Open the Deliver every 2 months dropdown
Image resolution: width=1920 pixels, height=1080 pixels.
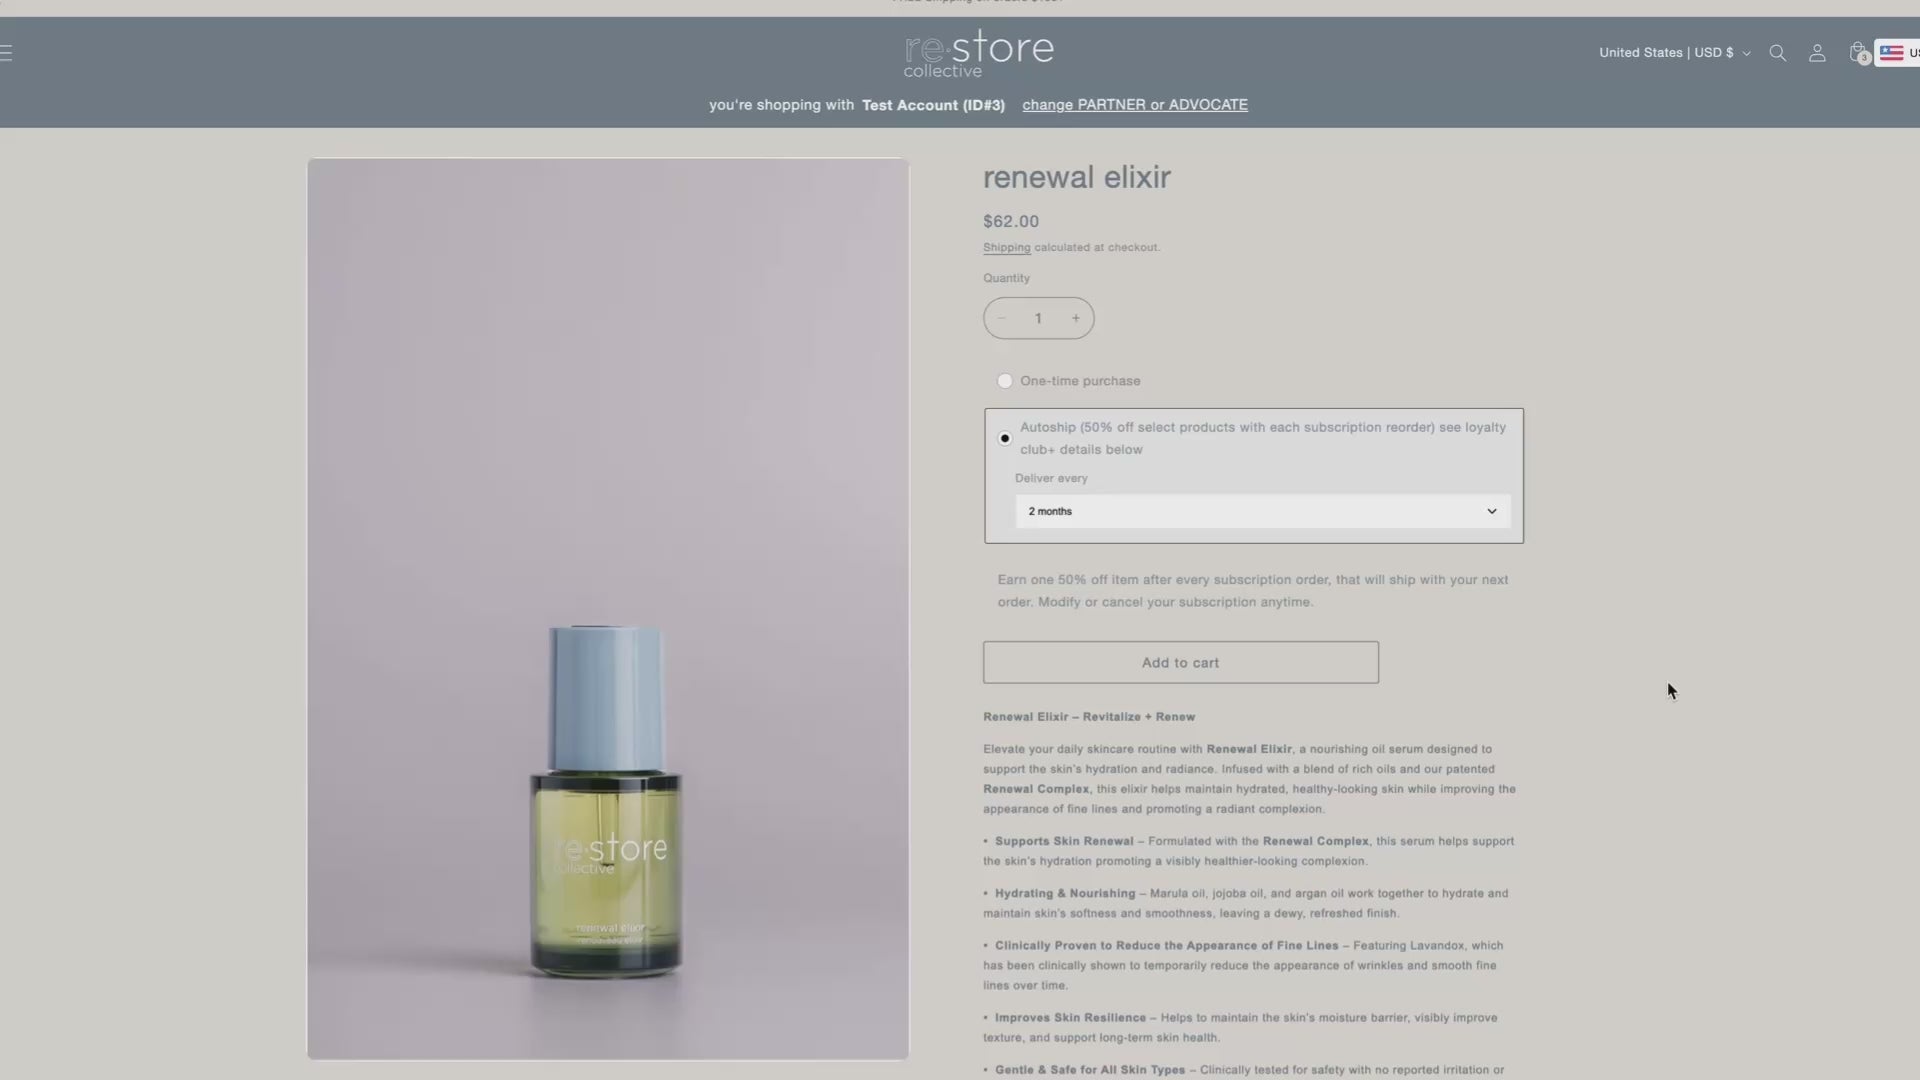(x=1263, y=511)
